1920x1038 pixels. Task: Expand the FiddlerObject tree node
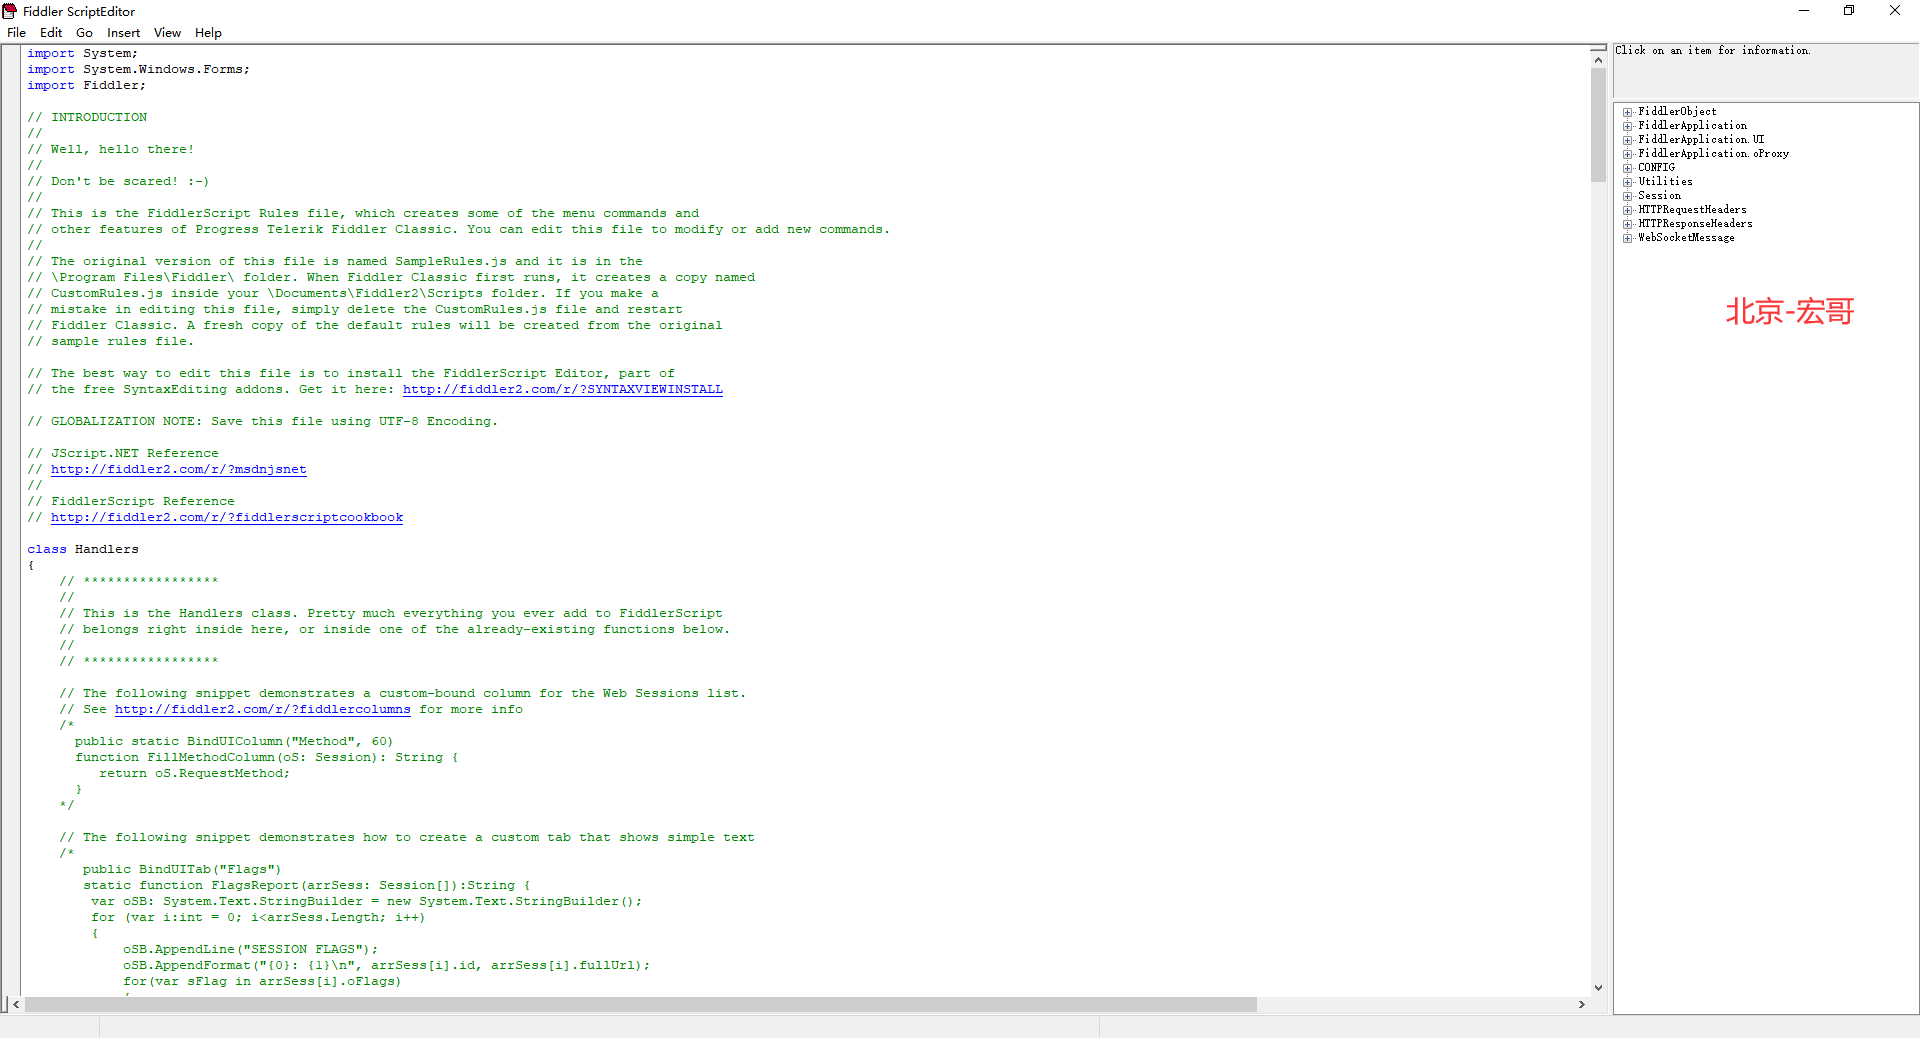(x=1628, y=112)
